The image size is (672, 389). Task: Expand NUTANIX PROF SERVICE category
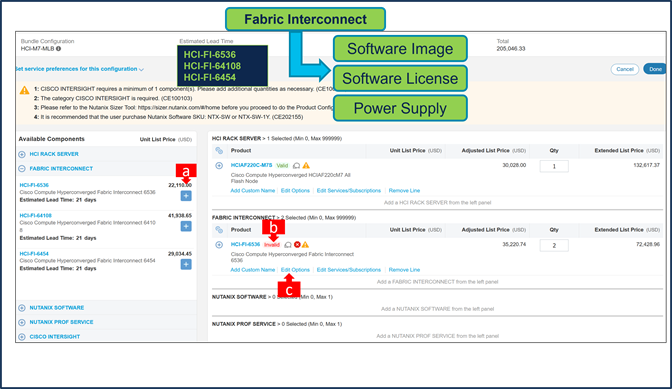[x=22, y=322]
